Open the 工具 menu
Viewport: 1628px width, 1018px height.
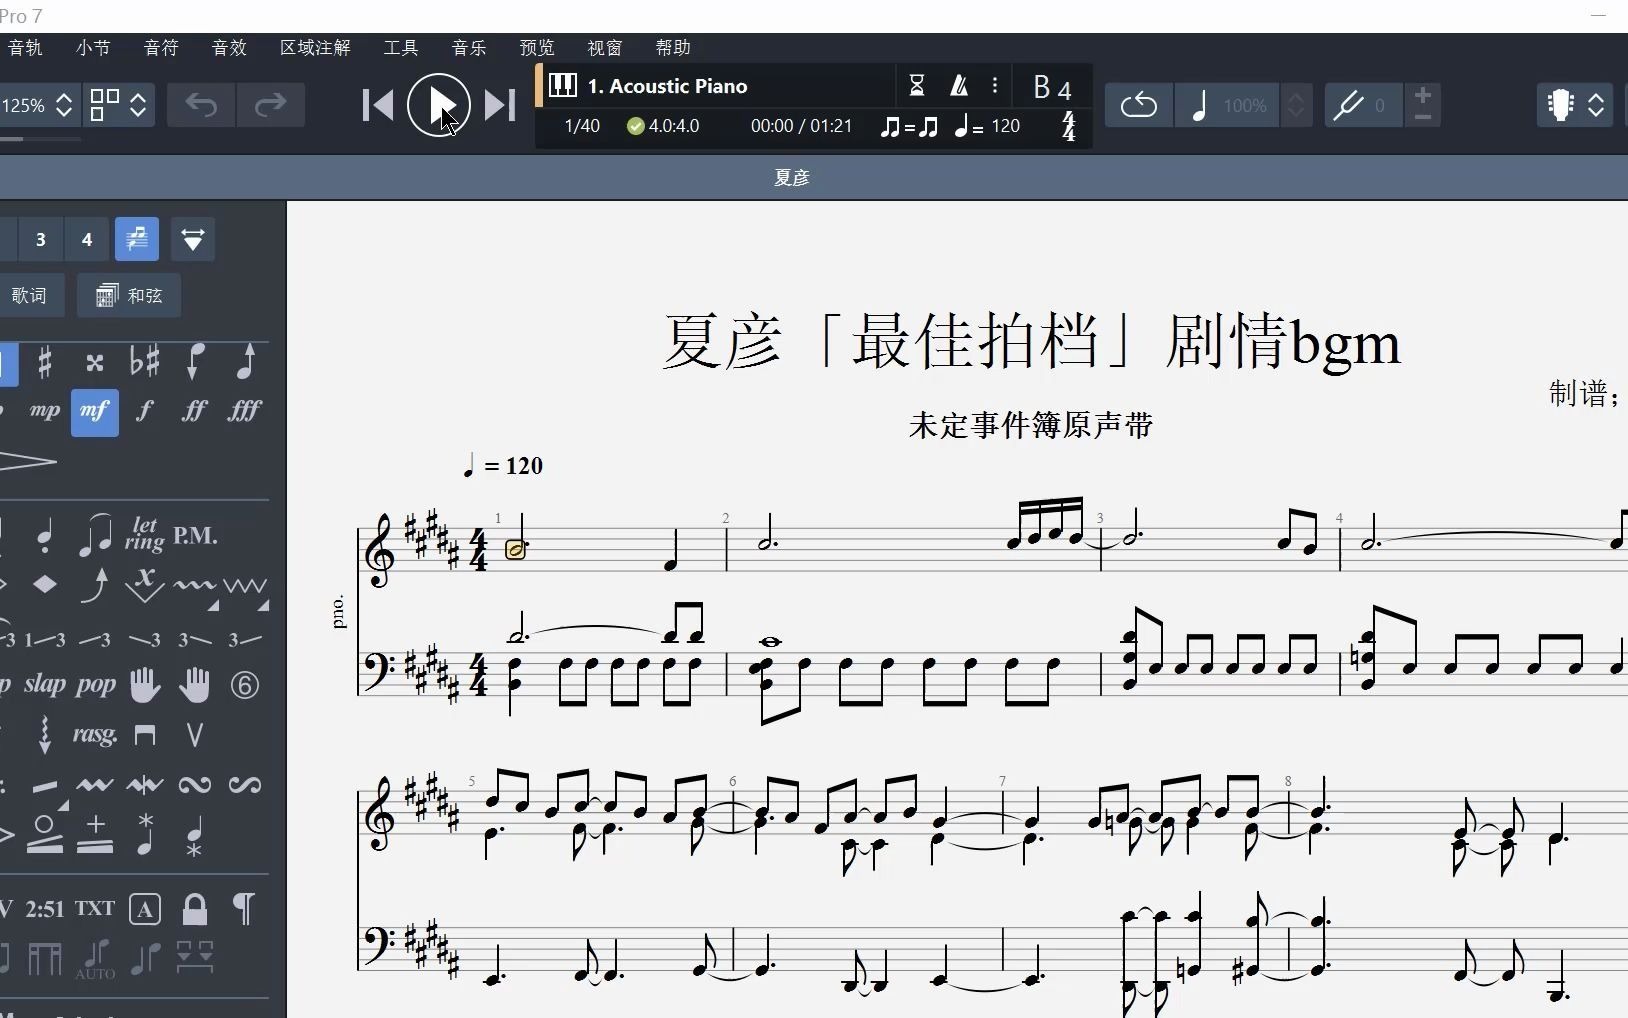(x=400, y=48)
